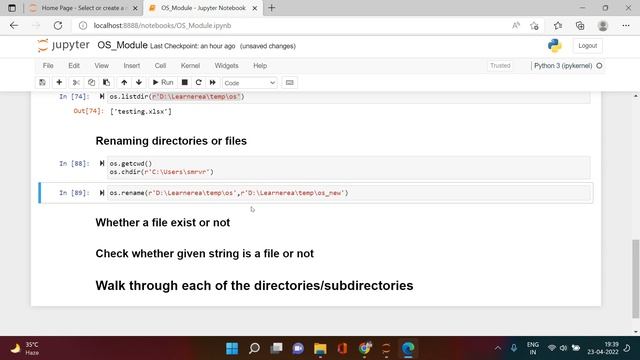Close the Home Page browser tab

135,8
